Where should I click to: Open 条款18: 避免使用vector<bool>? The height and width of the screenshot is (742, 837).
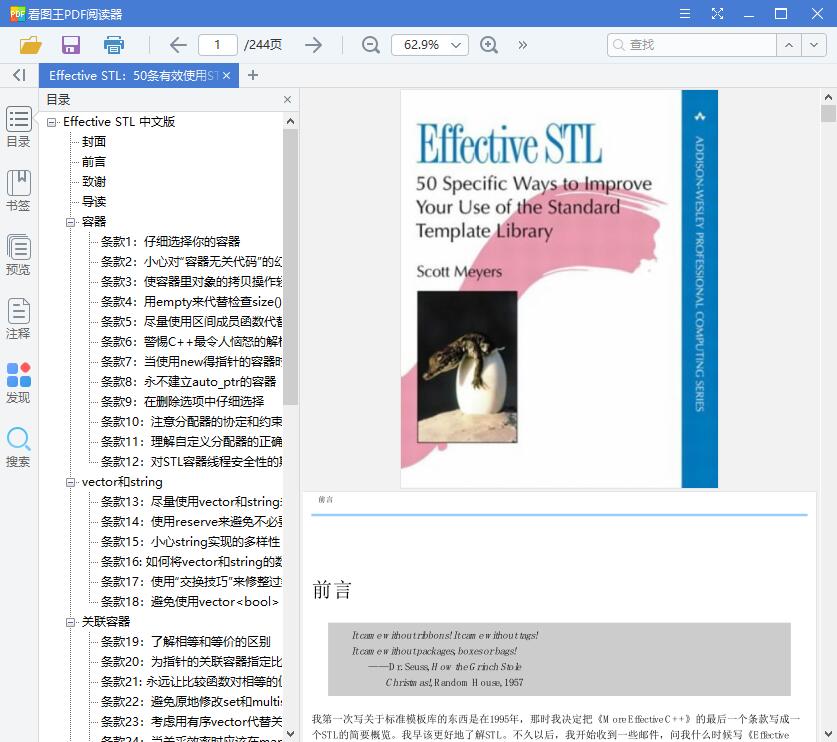pyautogui.click(x=189, y=602)
